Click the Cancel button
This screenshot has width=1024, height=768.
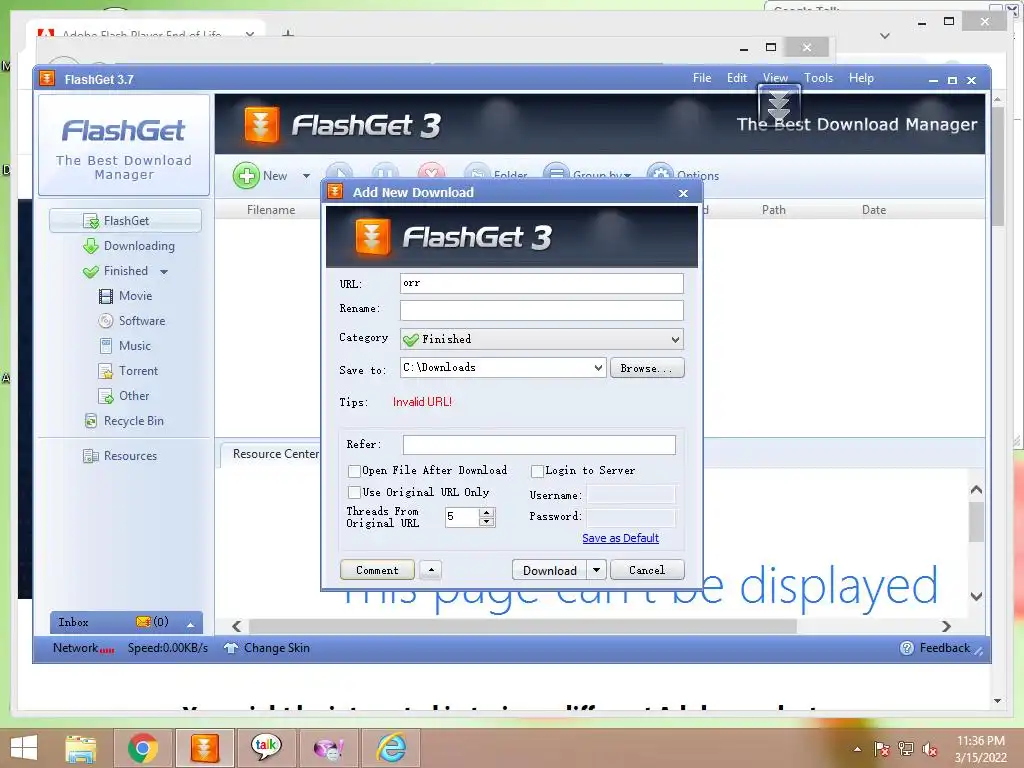click(647, 570)
